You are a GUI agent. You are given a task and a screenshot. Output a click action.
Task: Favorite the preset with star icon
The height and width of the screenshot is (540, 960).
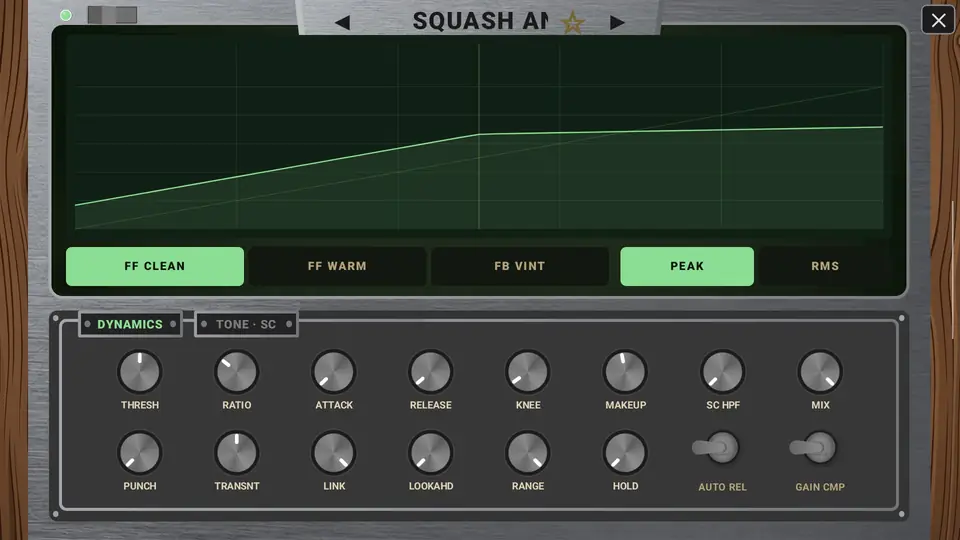573,23
